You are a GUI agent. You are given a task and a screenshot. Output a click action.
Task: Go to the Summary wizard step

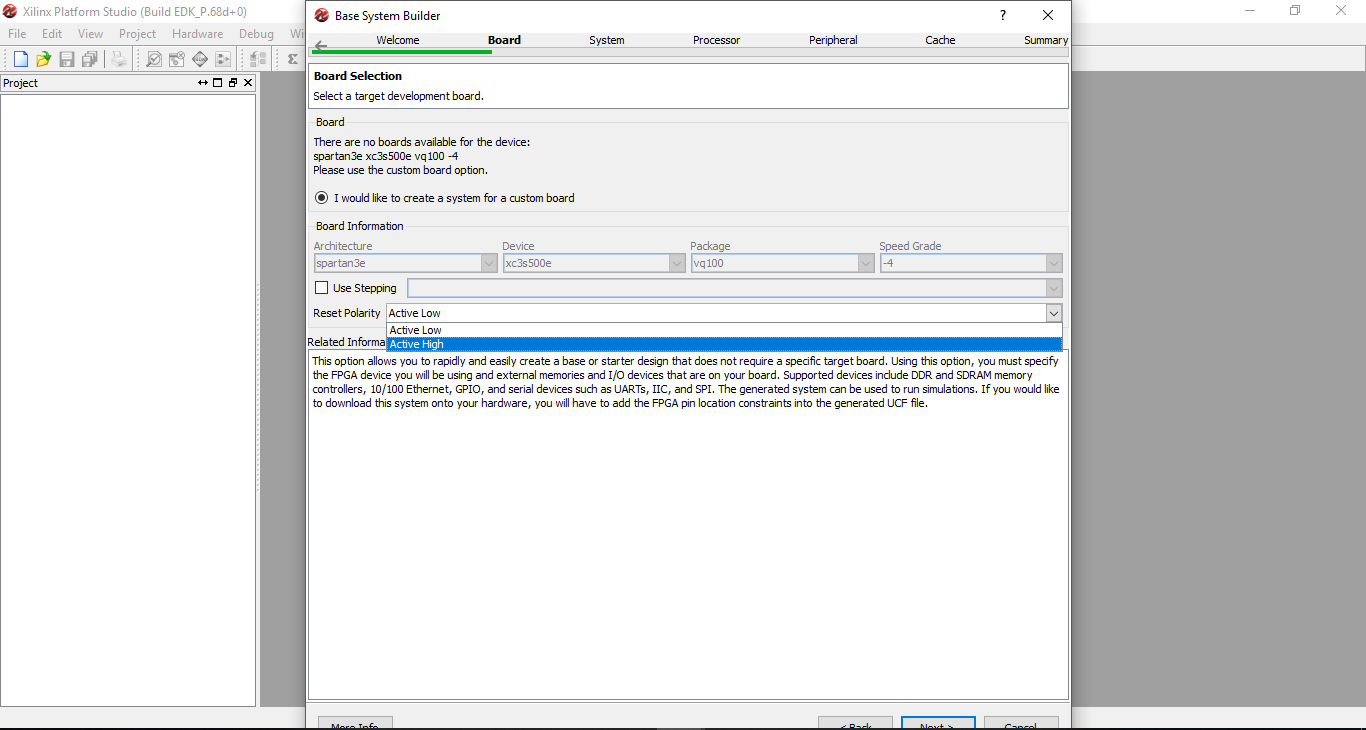pos(1046,40)
